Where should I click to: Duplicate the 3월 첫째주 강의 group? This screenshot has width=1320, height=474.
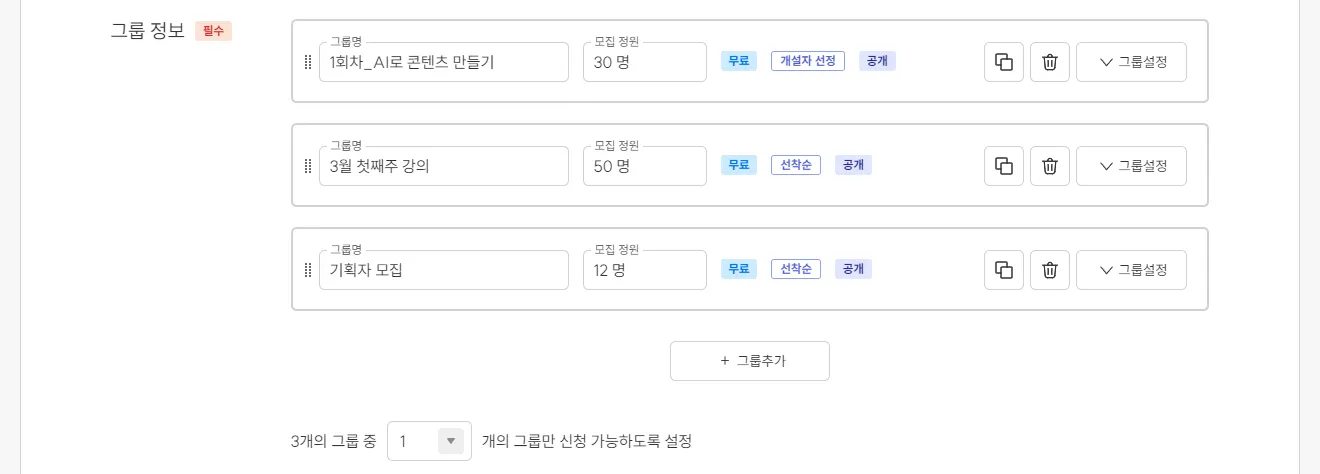point(1004,166)
